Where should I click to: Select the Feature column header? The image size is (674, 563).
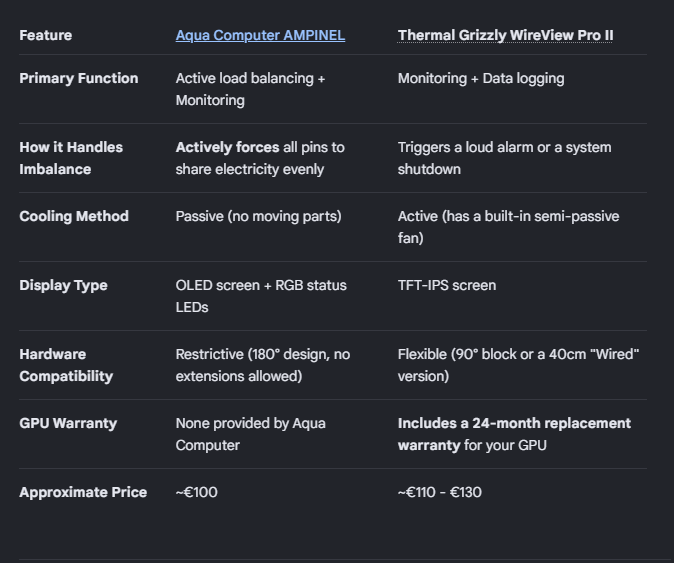[x=46, y=35]
